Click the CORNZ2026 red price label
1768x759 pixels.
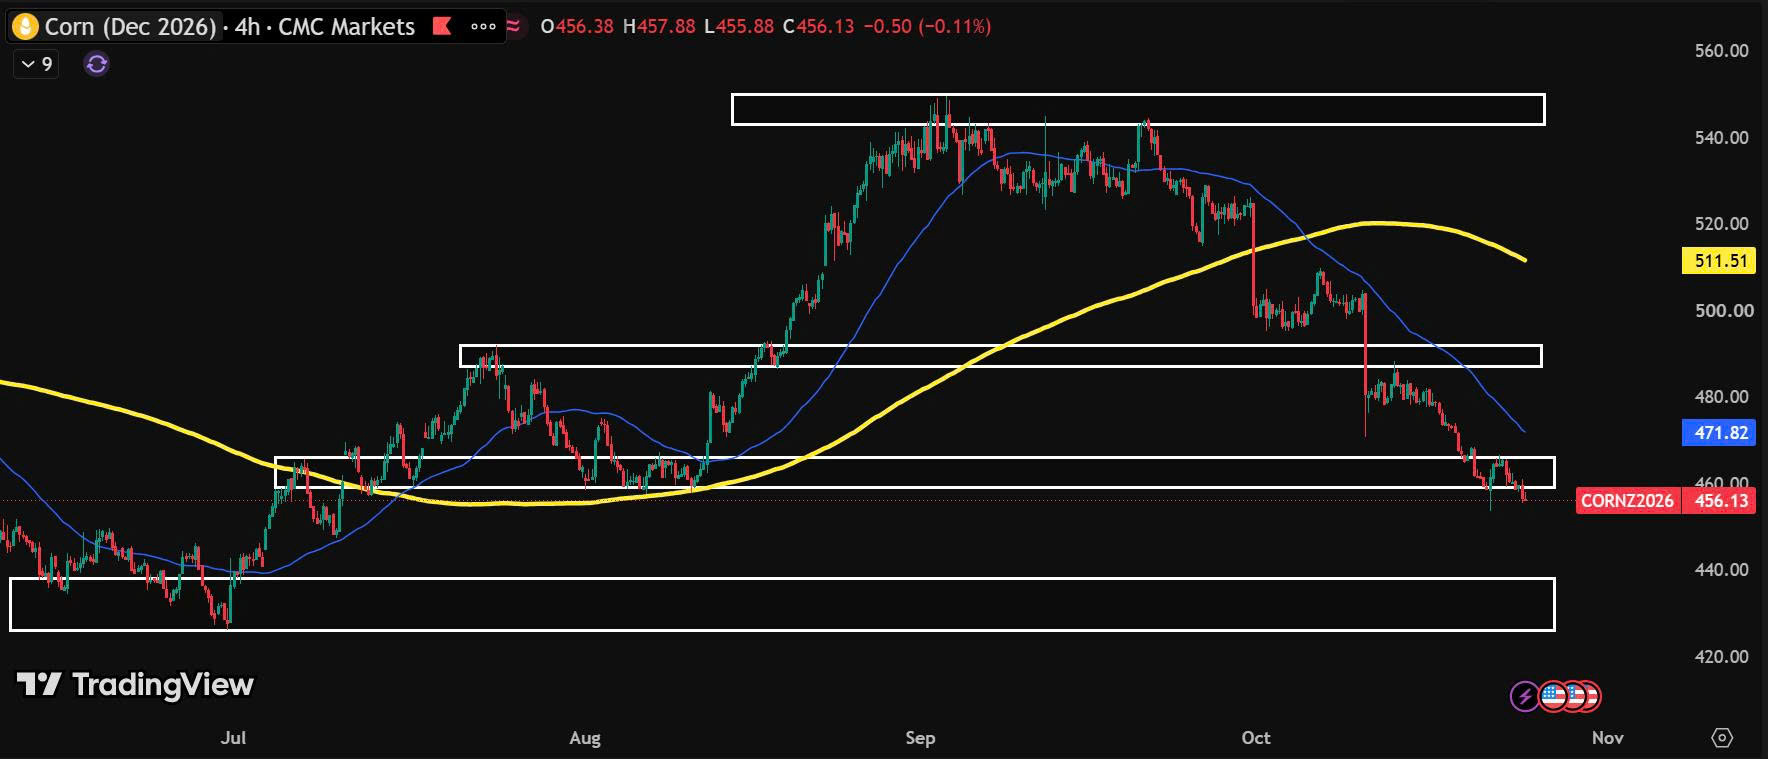pyautogui.click(x=1627, y=501)
